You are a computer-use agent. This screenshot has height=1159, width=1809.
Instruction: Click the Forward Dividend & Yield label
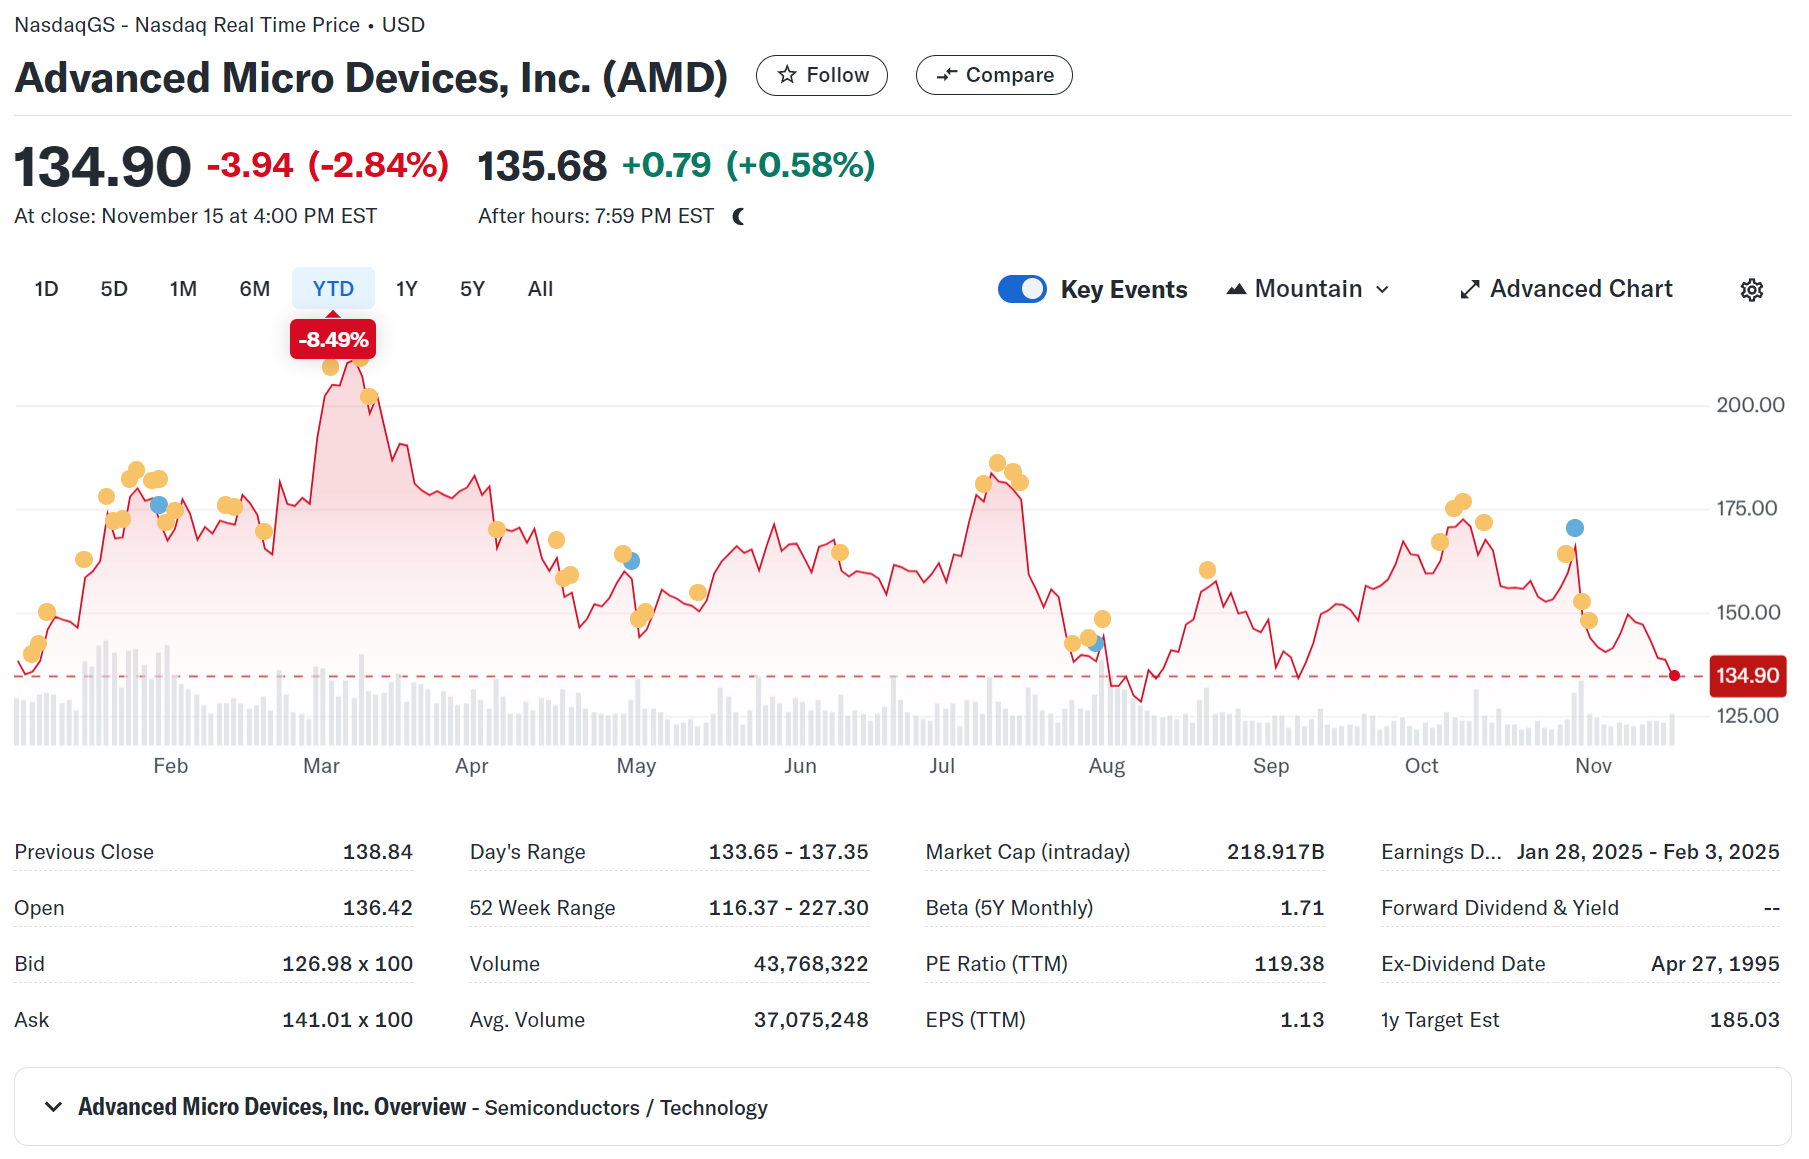(1499, 908)
